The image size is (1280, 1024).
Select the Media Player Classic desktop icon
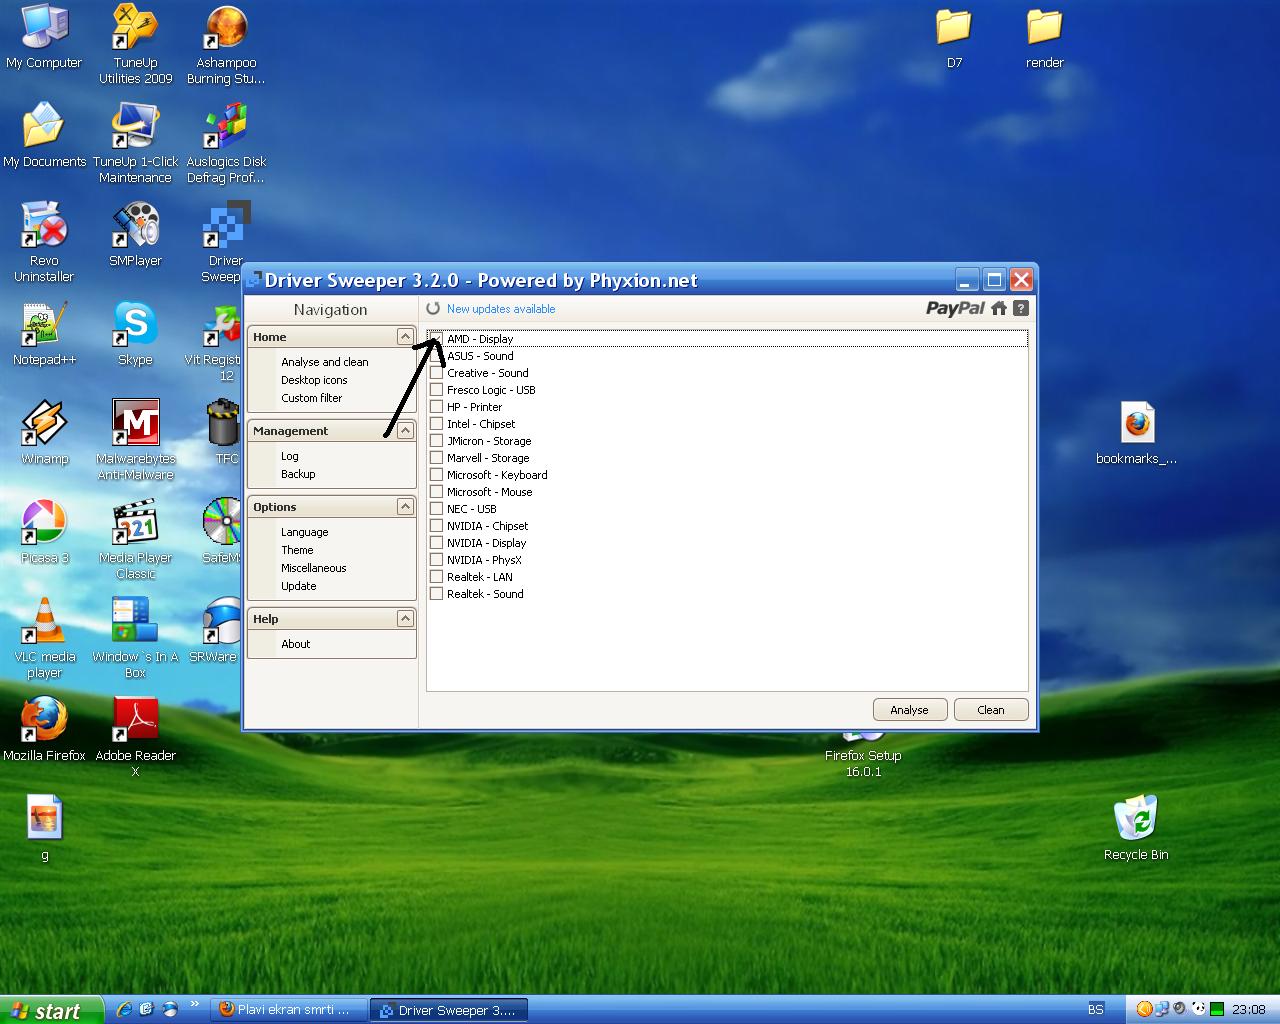pyautogui.click(x=135, y=539)
